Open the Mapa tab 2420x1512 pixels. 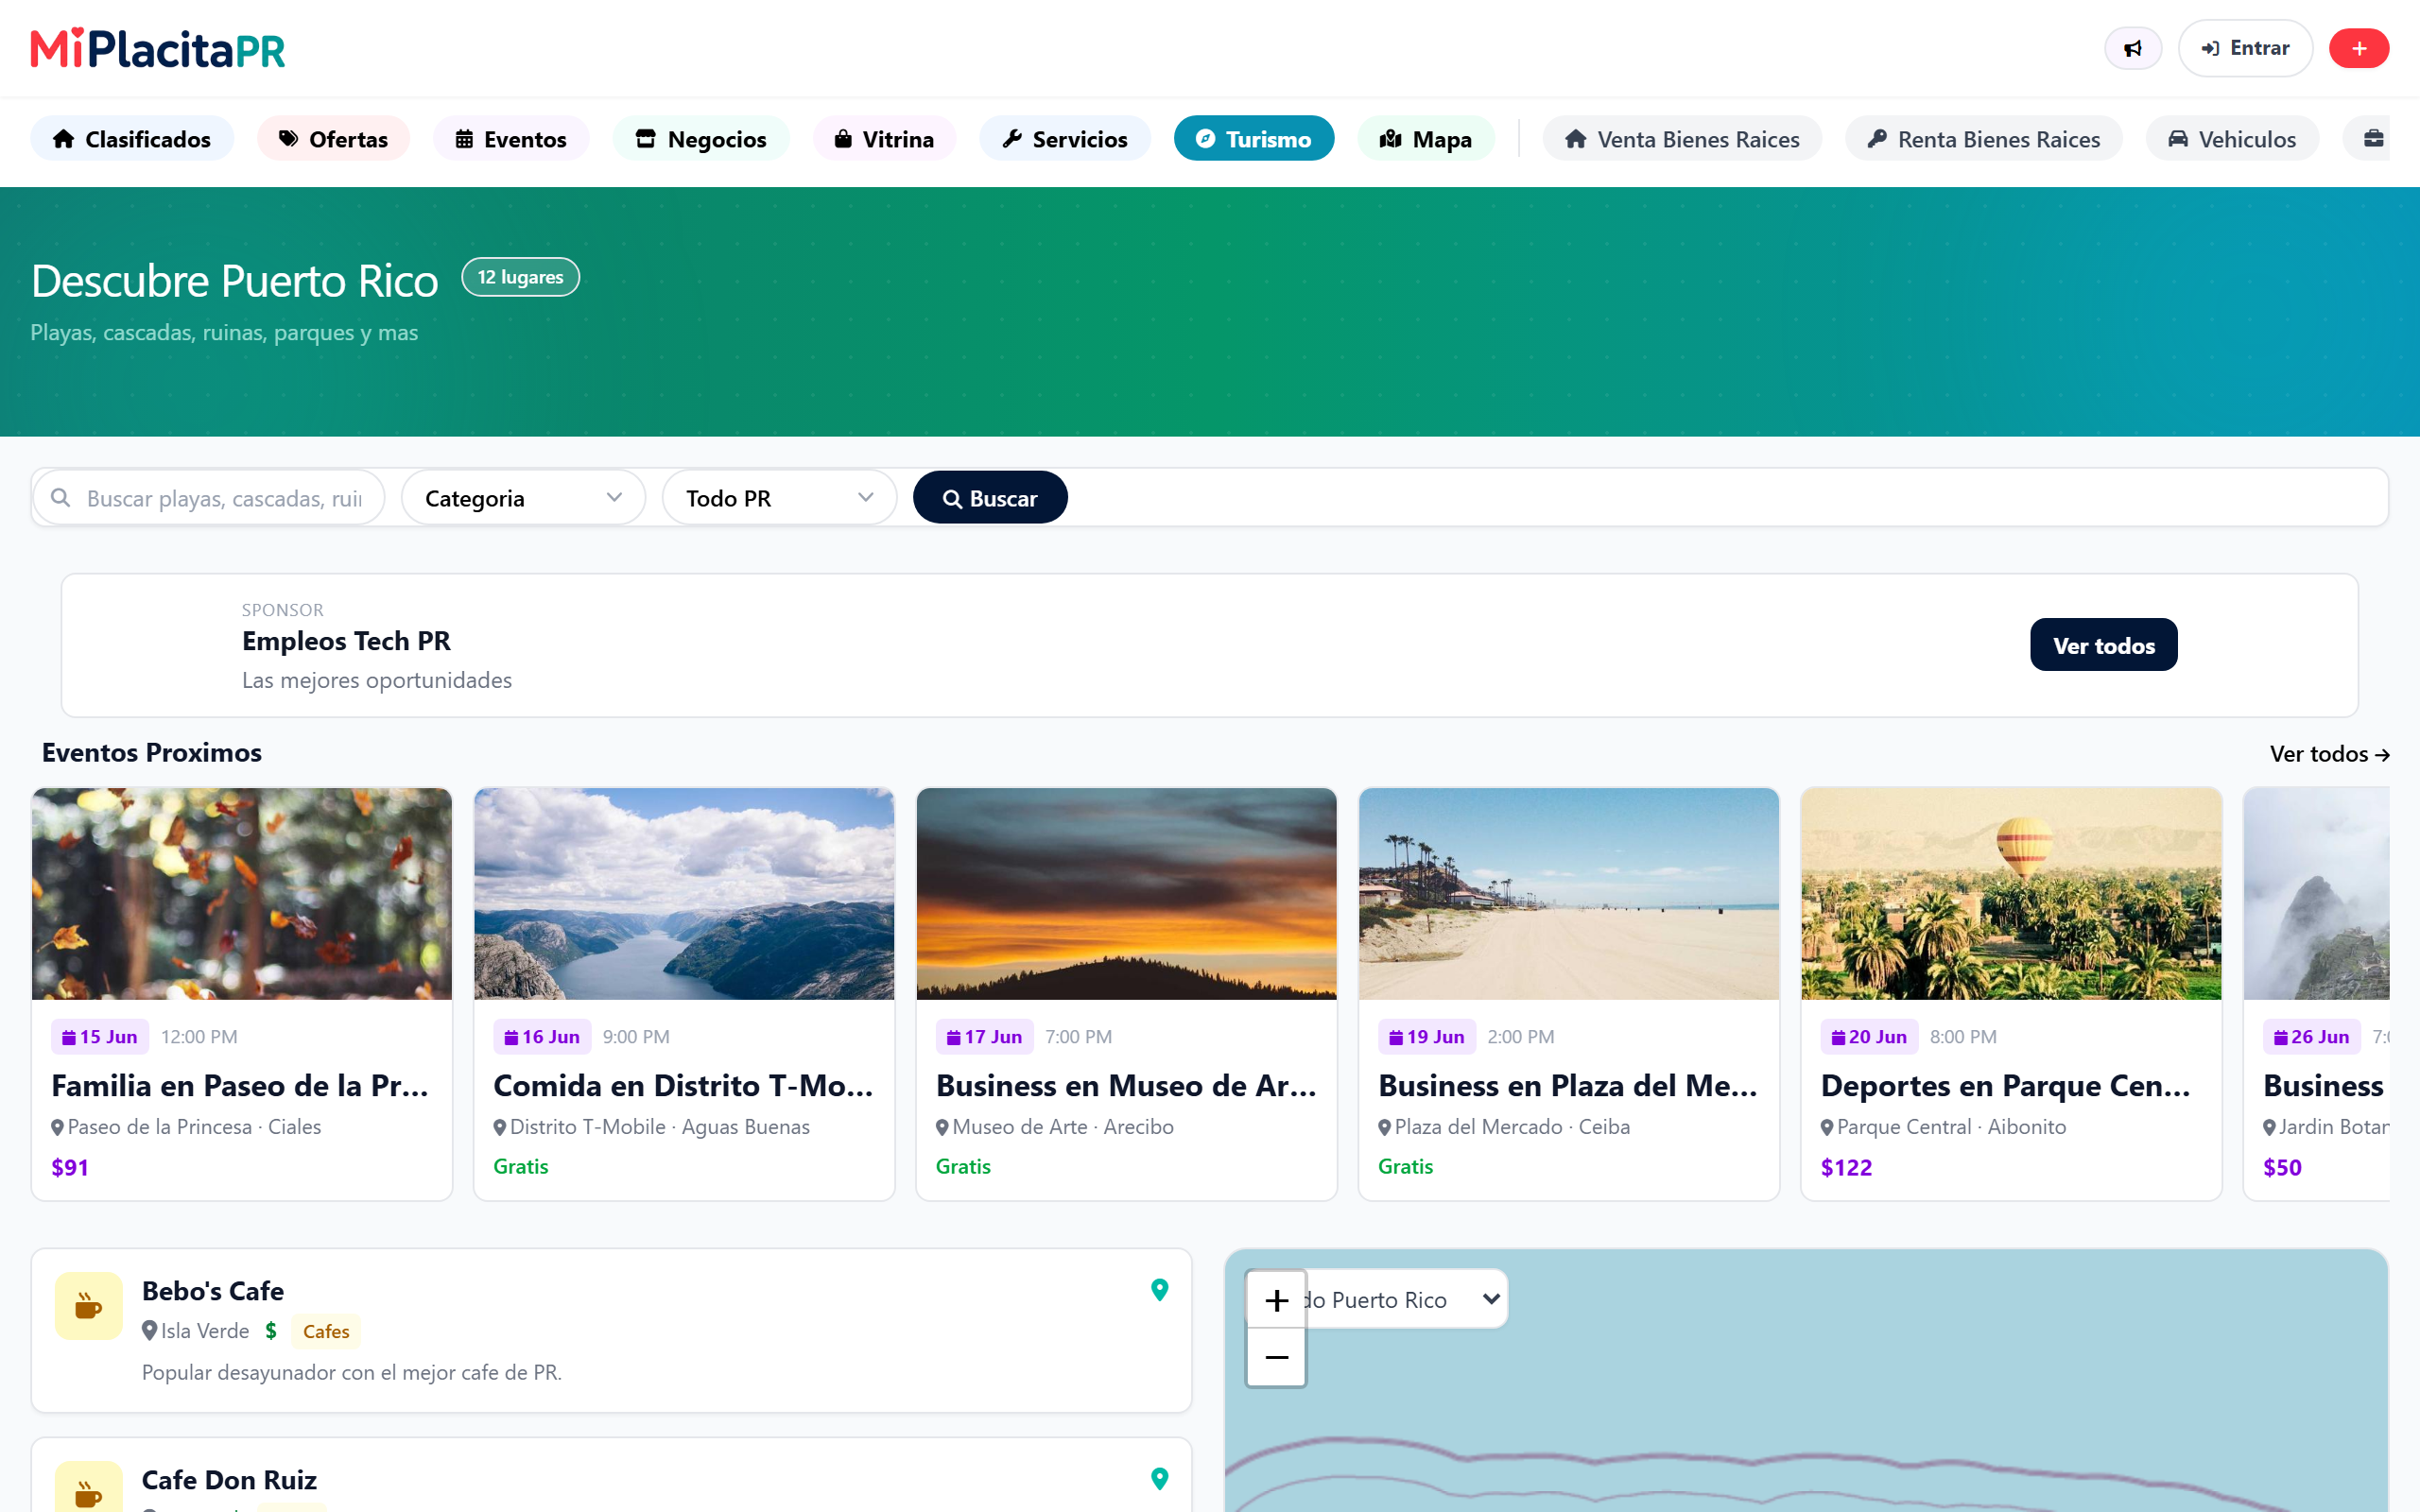click(1425, 139)
